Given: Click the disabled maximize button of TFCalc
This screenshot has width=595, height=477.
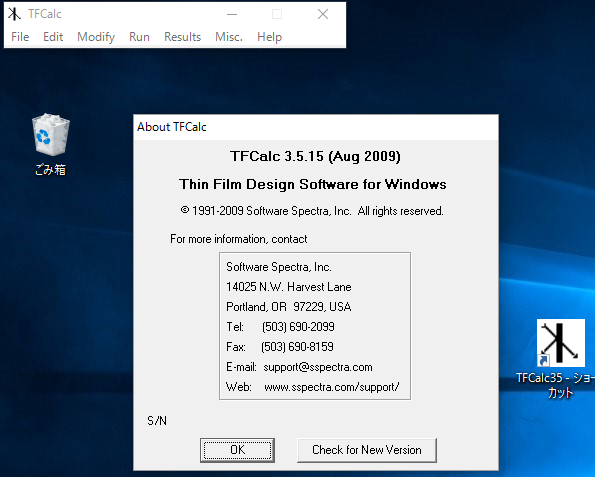Looking at the screenshot, I should click(277, 14).
